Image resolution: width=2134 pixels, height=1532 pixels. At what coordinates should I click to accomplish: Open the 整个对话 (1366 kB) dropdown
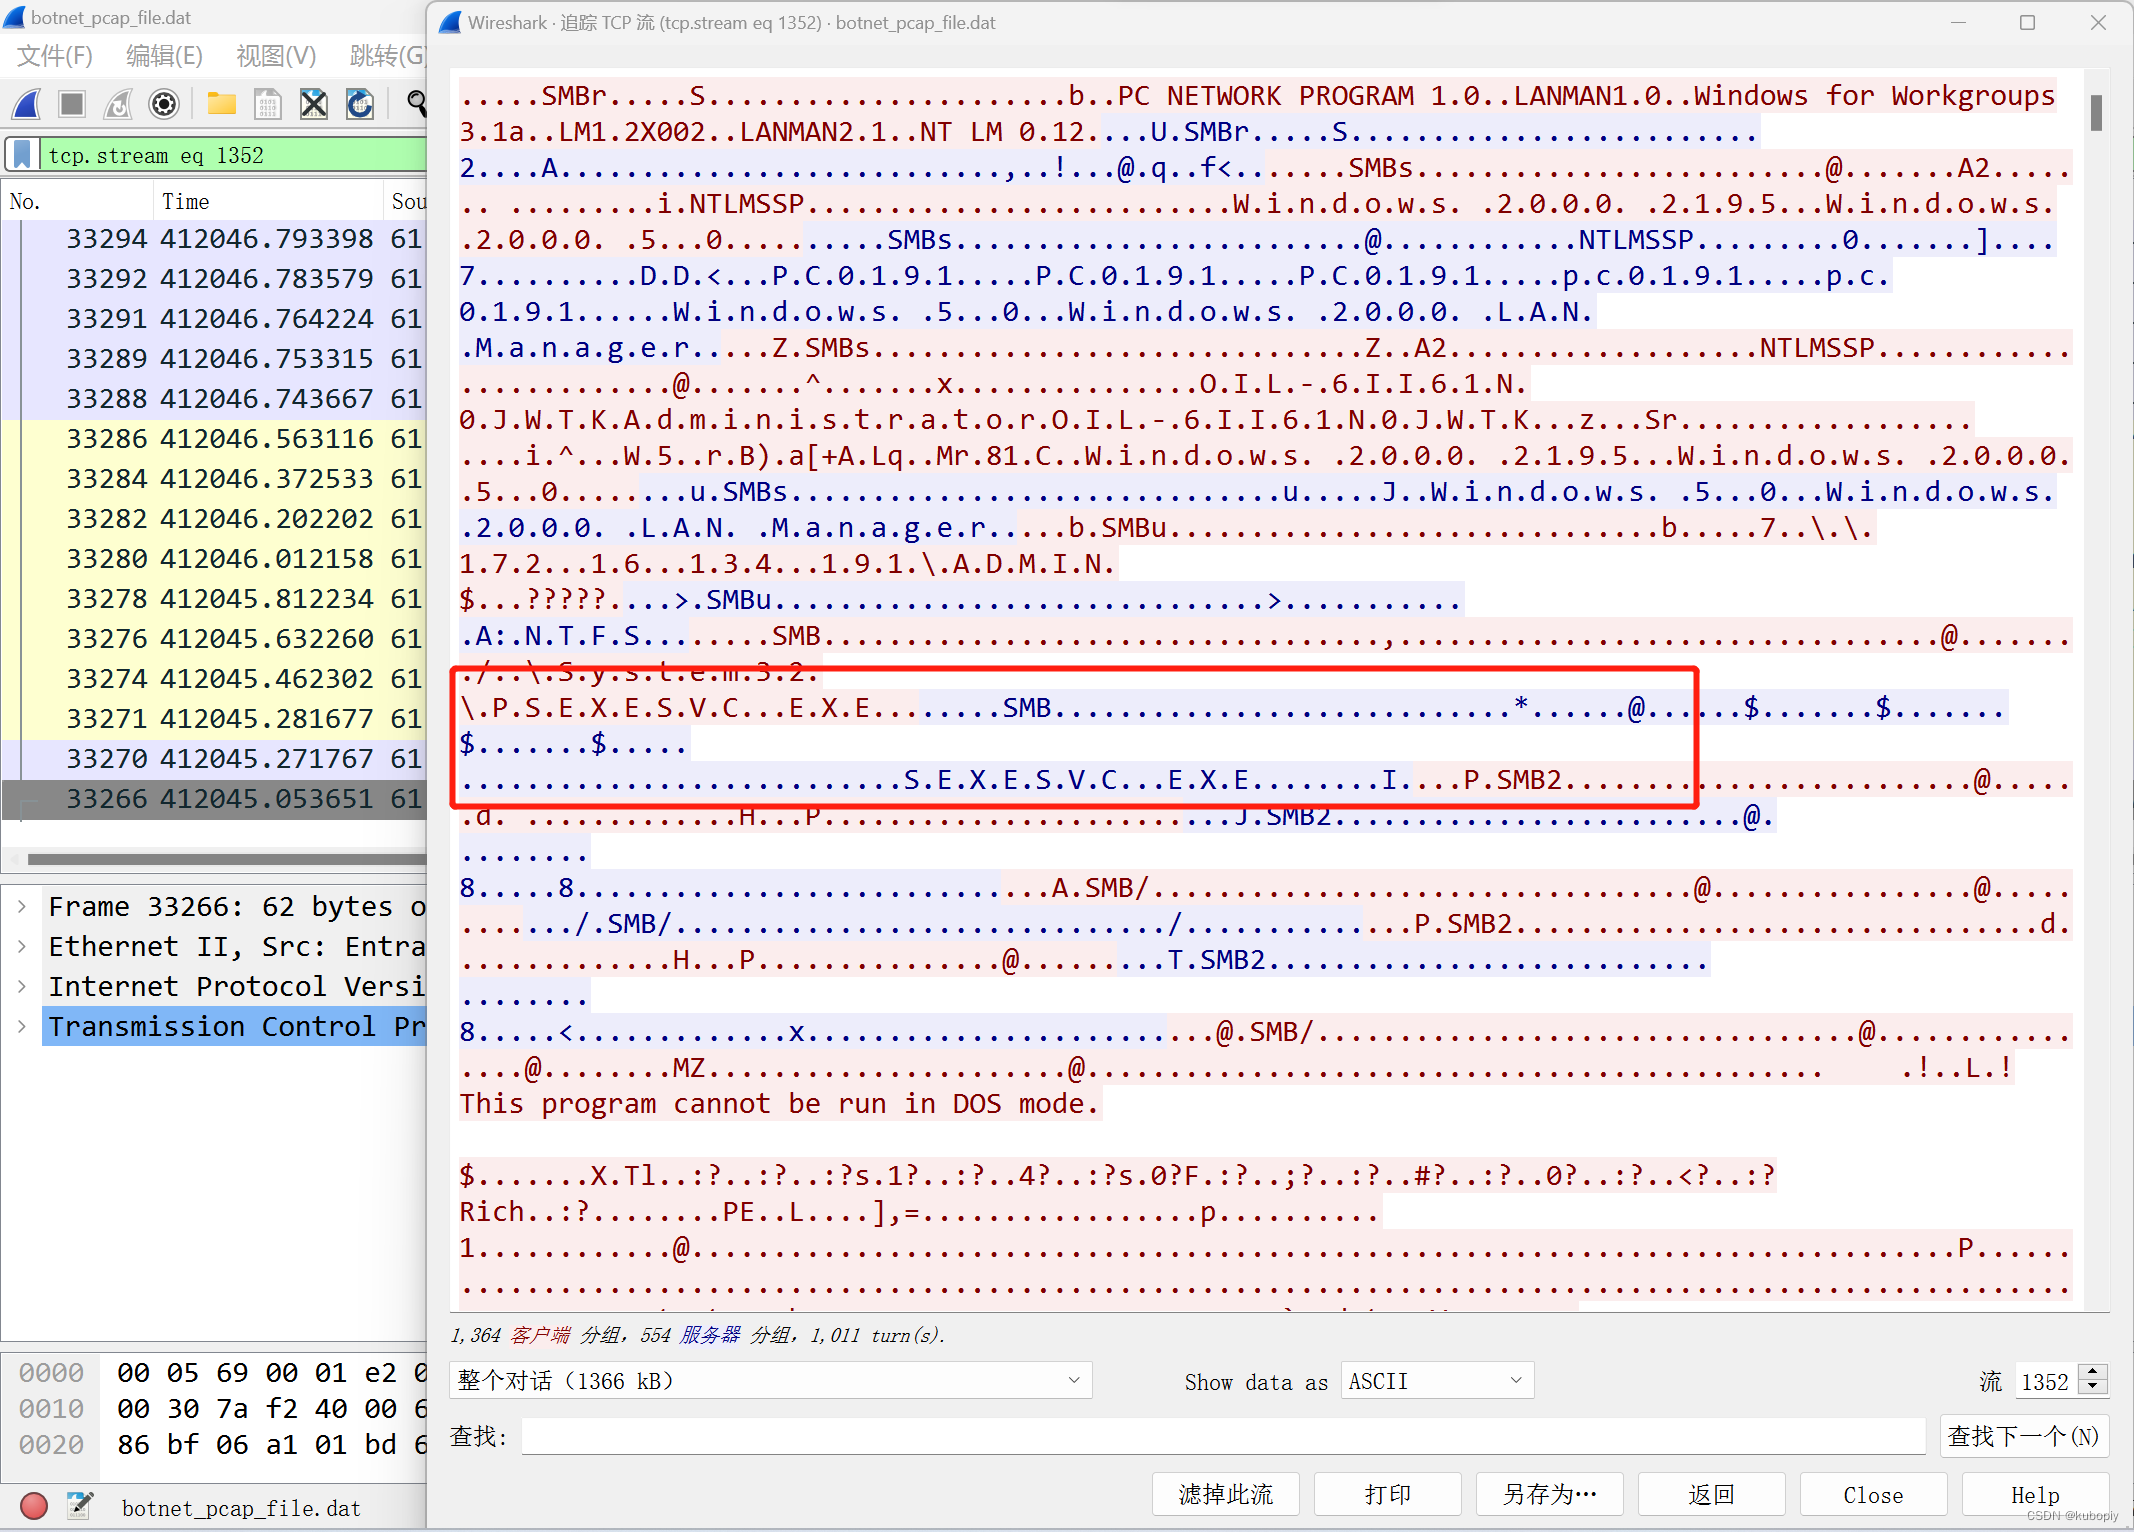point(770,1381)
